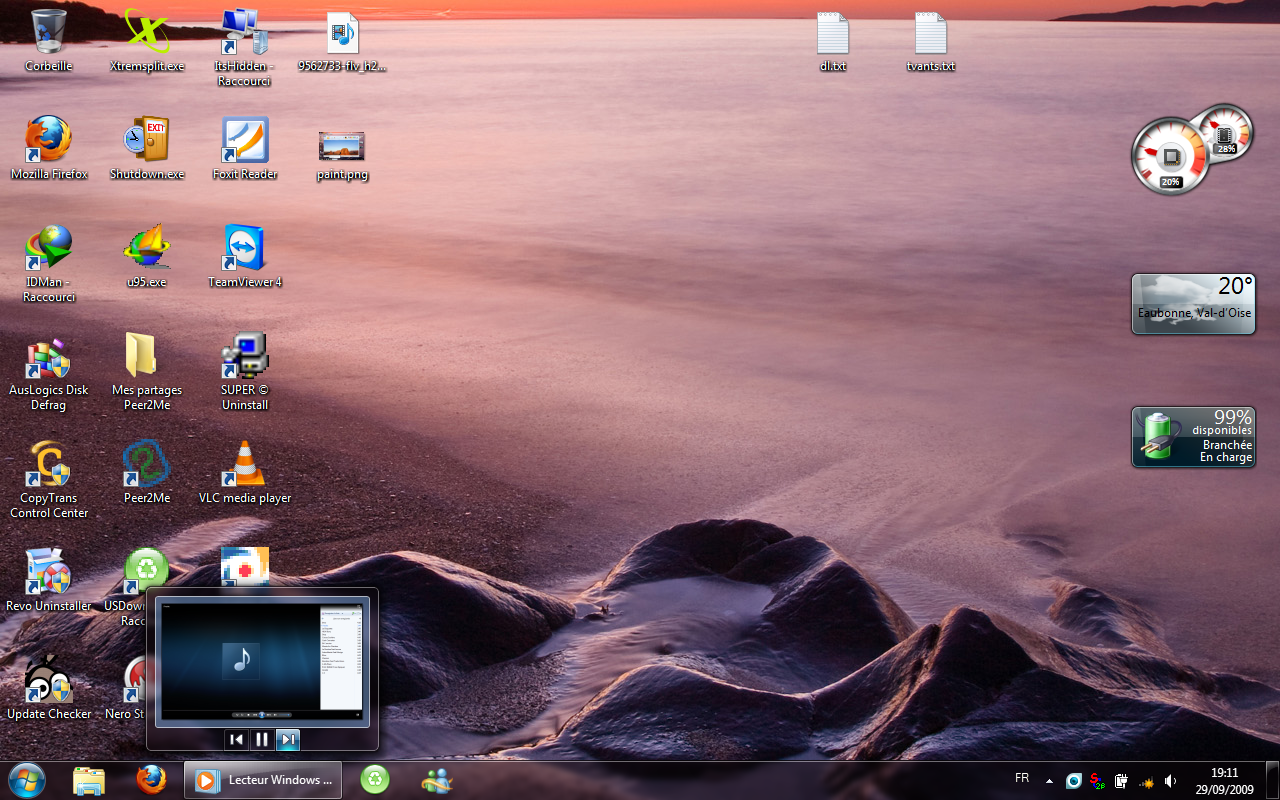Click the CPU meter gadget showing 20%
This screenshot has width=1280, height=800.
[x=1171, y=157]
